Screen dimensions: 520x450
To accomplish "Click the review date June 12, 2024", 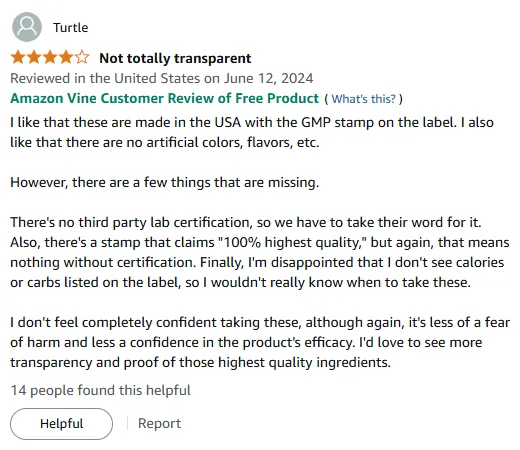I will click(x=268, y=78).
